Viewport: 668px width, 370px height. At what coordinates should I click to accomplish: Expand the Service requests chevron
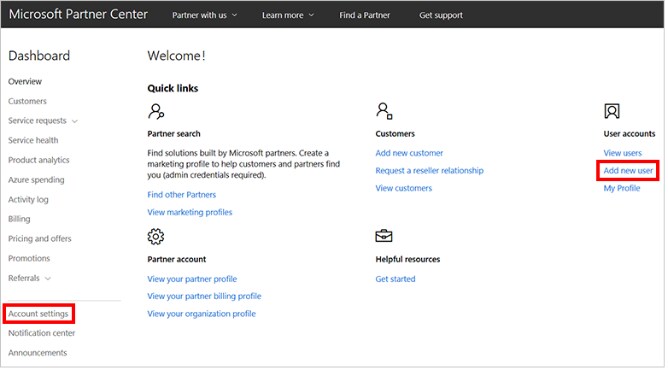click(x=75, y=121)
